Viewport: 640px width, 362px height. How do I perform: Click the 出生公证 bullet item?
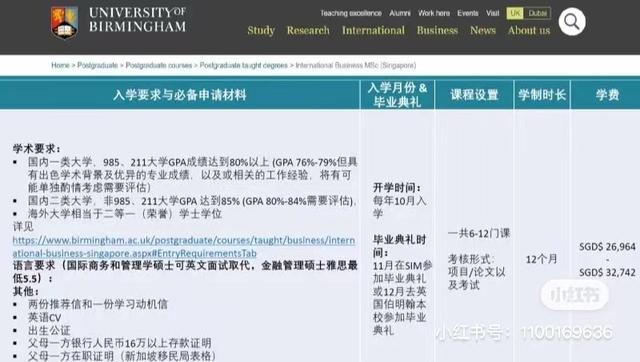(x=49, y=330)
